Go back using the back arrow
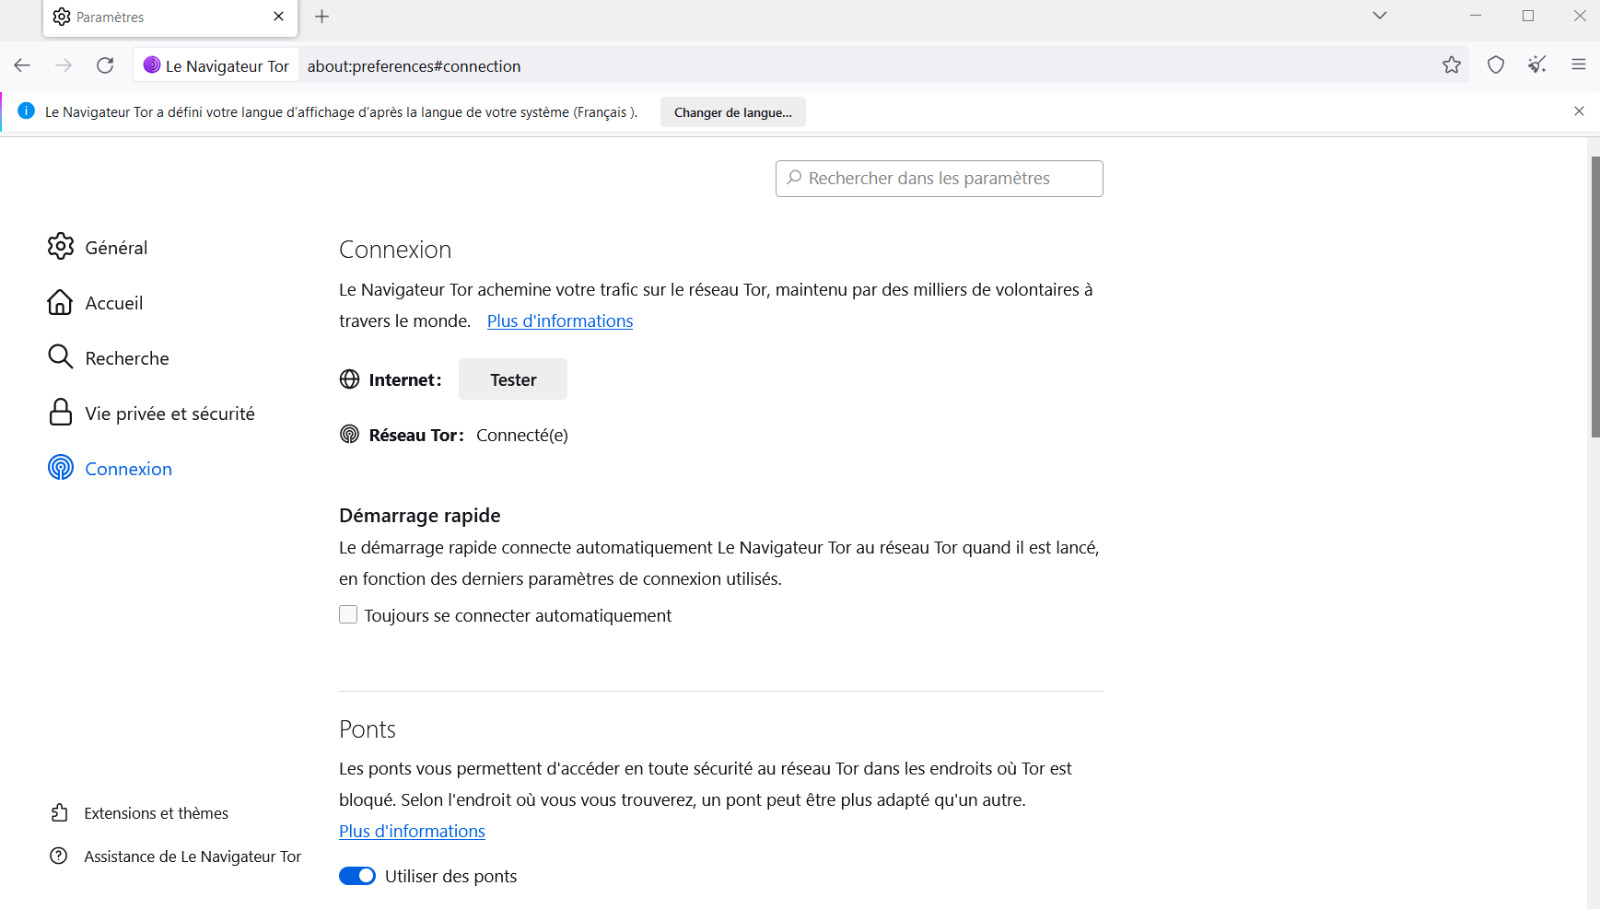Screen dimensions: 1600x909 [22, 66]
